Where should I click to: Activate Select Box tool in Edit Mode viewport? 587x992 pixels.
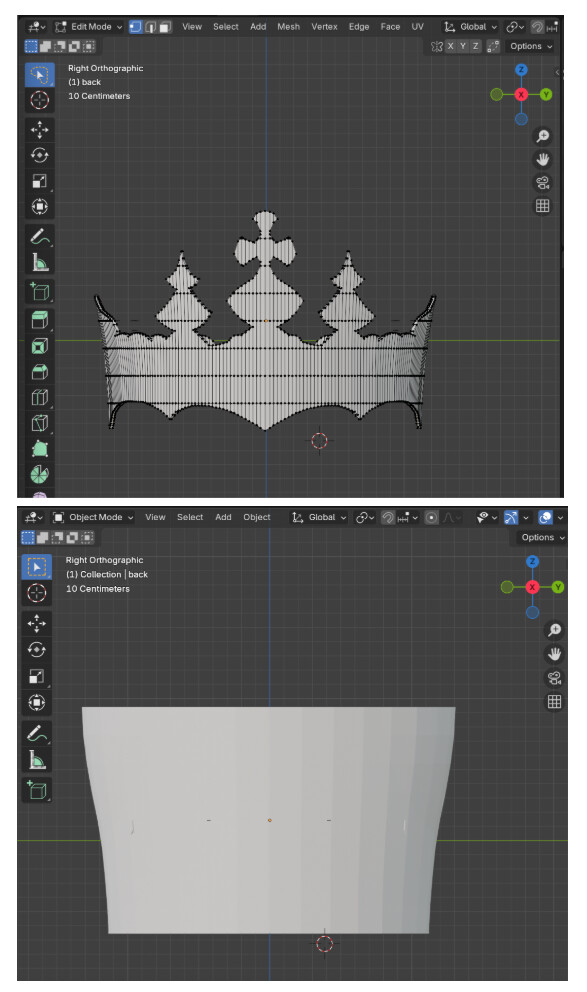coord(39,75)
